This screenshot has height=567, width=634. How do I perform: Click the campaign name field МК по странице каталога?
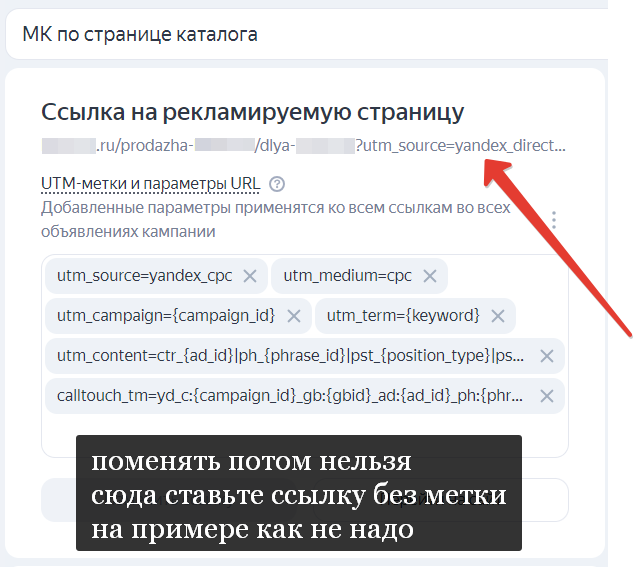tap(306, 34)
